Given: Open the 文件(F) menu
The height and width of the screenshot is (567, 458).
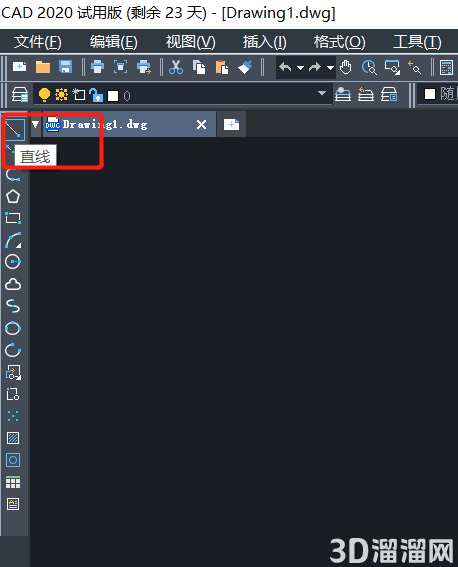Looking at the screenshot, I should coord(38,42).
